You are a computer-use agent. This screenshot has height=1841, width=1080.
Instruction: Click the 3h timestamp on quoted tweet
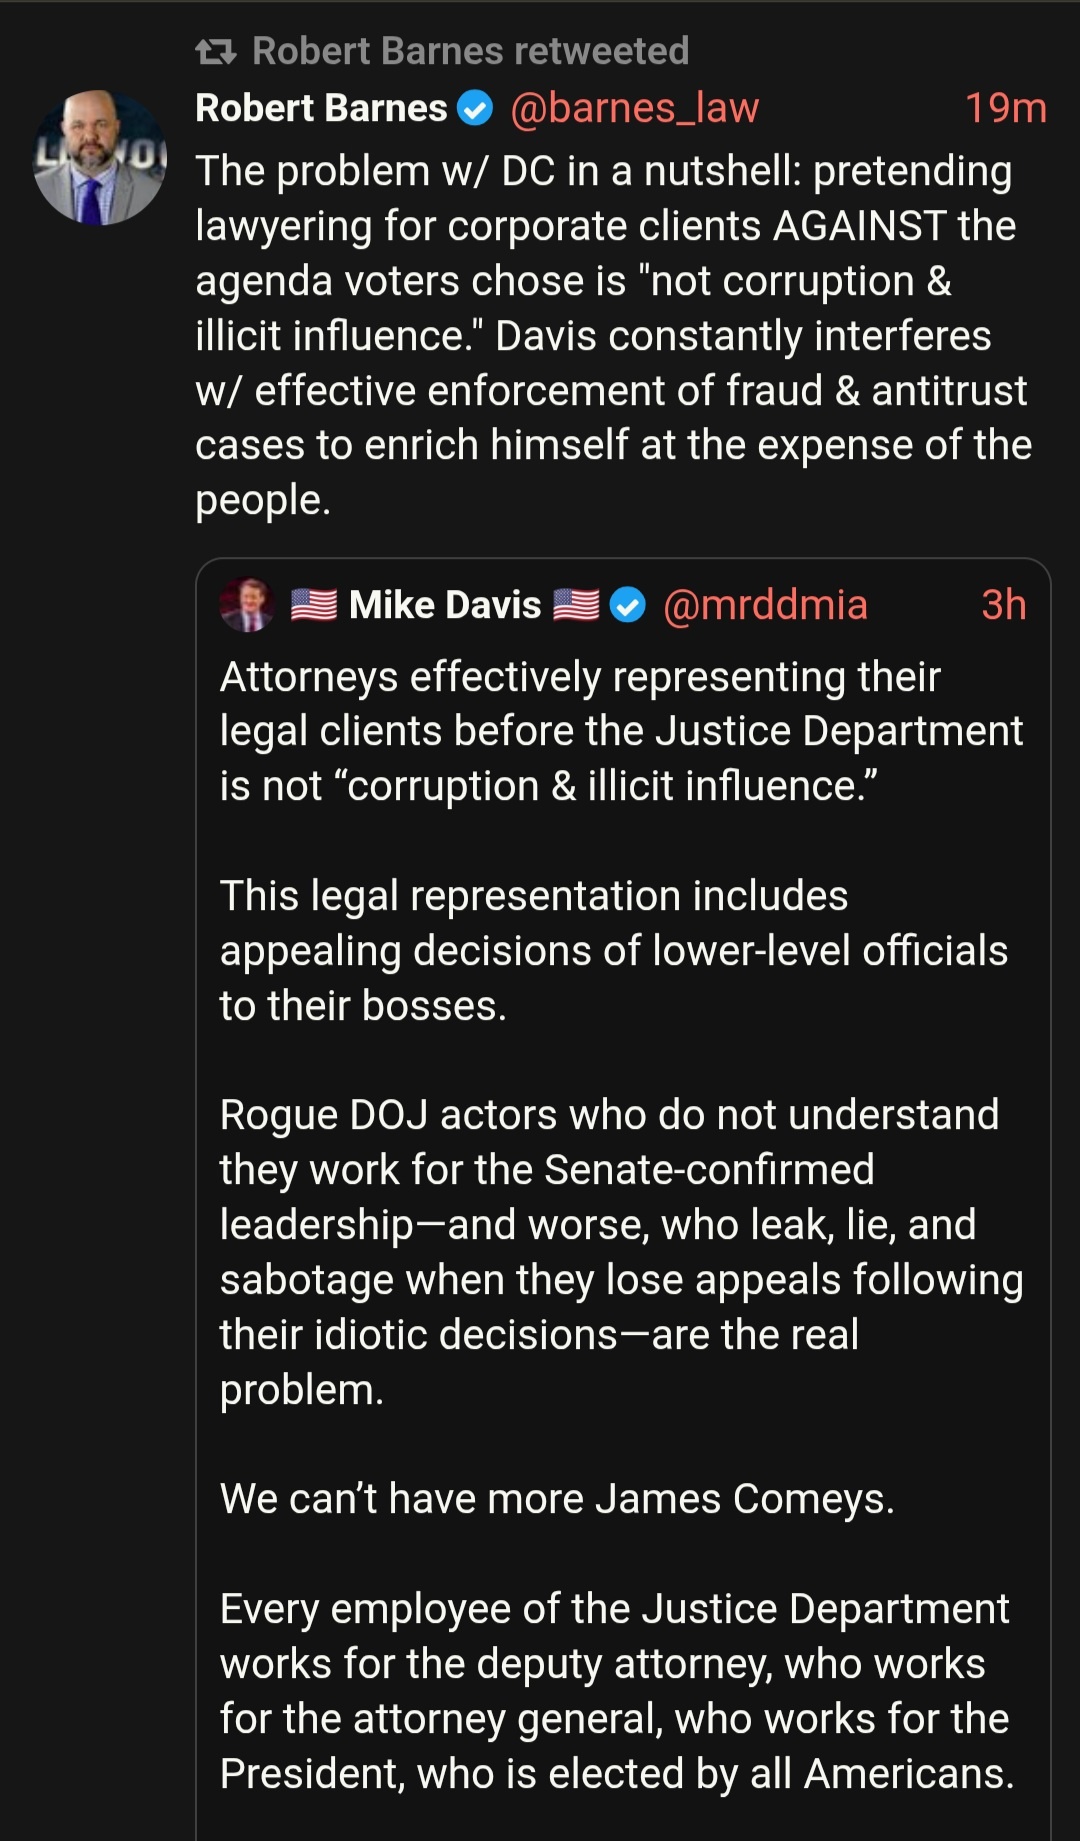(x=1003, y=605)
